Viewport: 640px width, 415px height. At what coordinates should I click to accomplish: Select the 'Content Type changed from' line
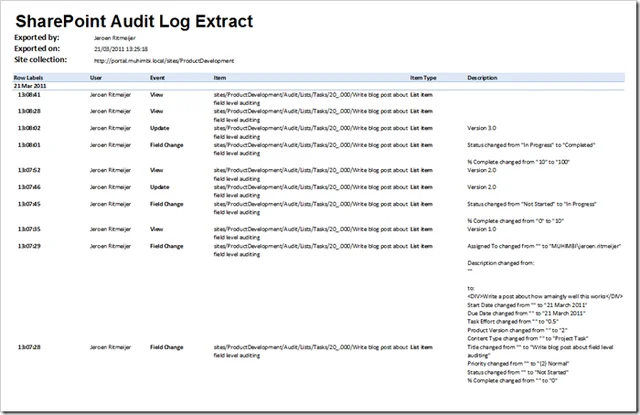coord(527,338)
